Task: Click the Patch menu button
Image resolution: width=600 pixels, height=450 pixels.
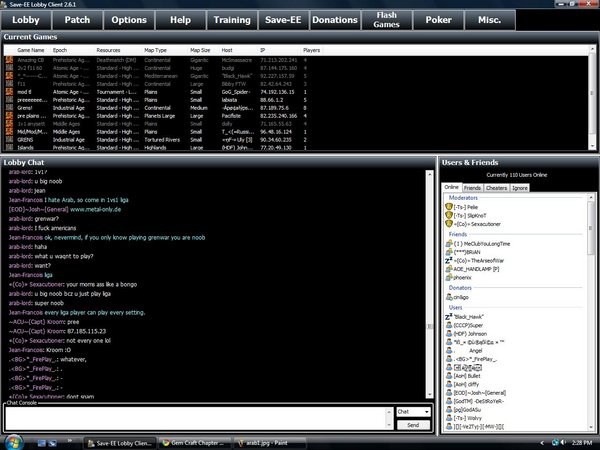Action: (76, 19)
